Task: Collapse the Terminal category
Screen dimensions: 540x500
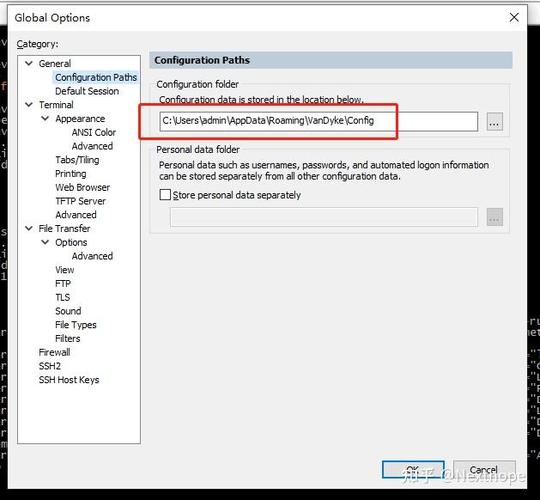Action: pos(29,105)
